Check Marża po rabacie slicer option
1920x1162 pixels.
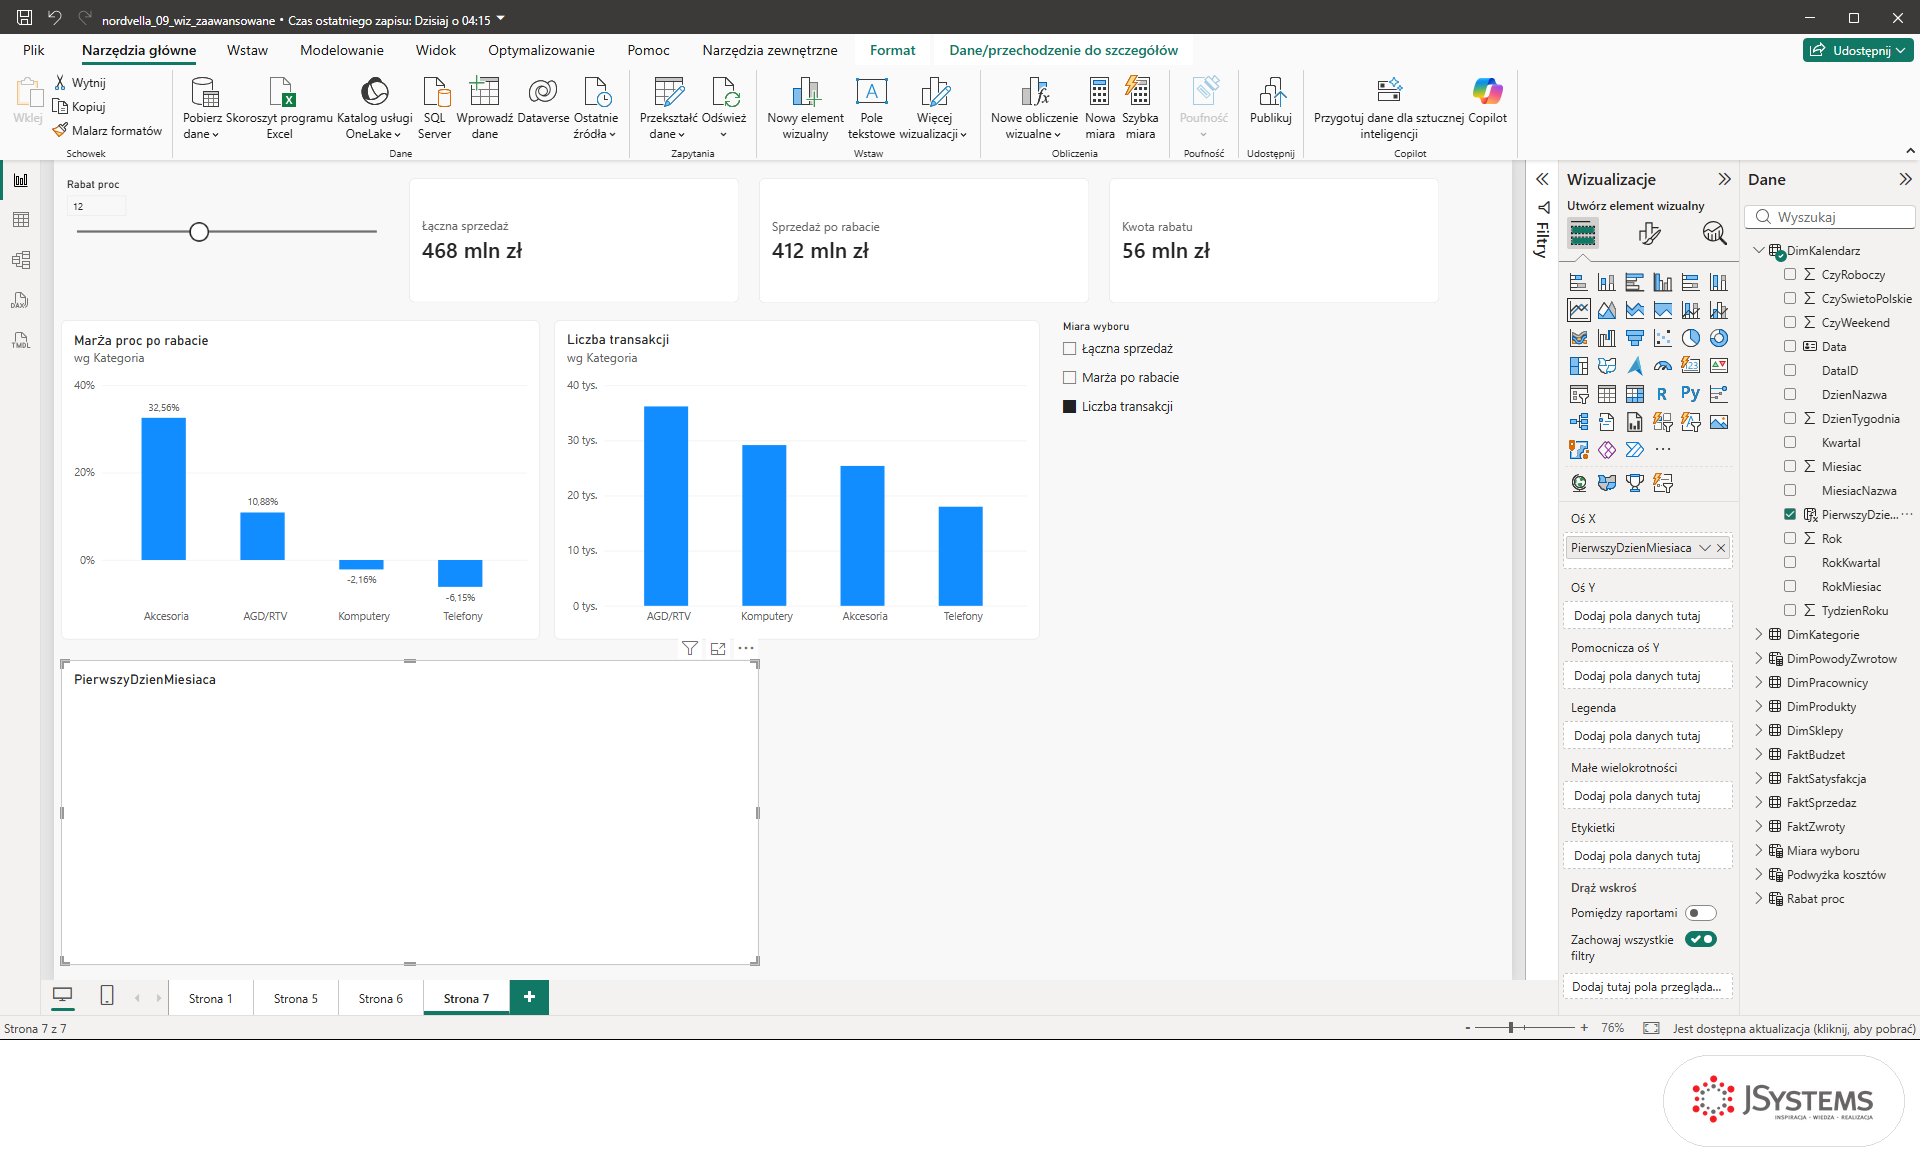click(1069, 378)
